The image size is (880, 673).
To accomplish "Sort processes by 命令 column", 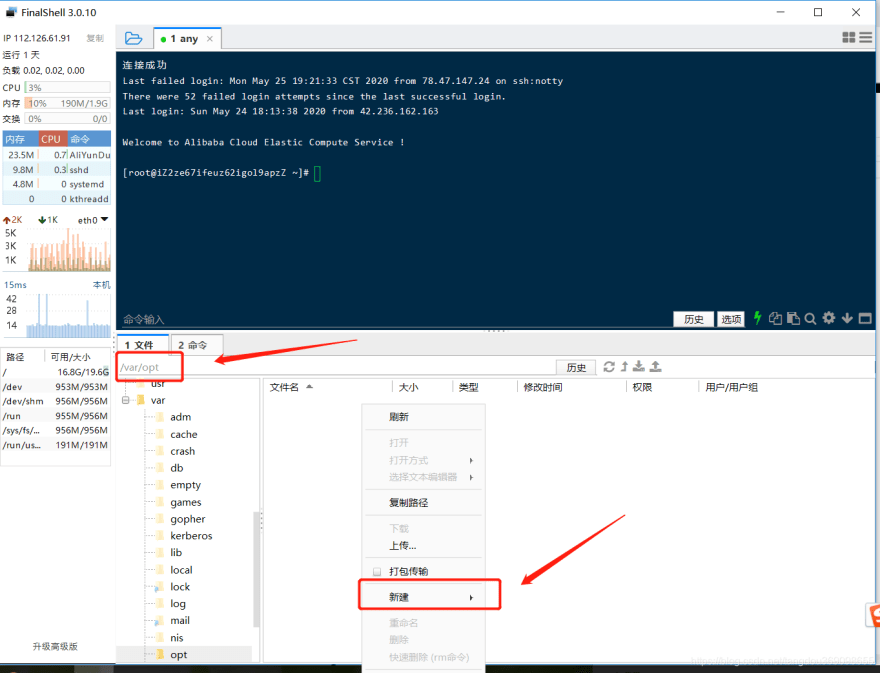I will tap(89, 139).
